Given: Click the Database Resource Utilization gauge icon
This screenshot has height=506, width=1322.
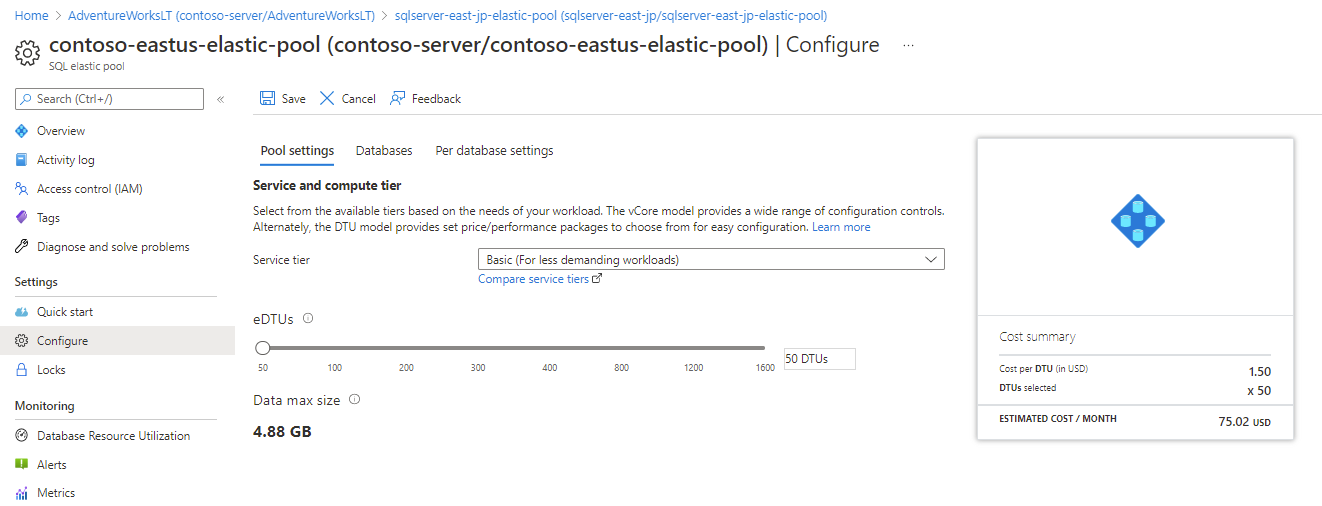Looking at the screenshot, I should (22, 436).
